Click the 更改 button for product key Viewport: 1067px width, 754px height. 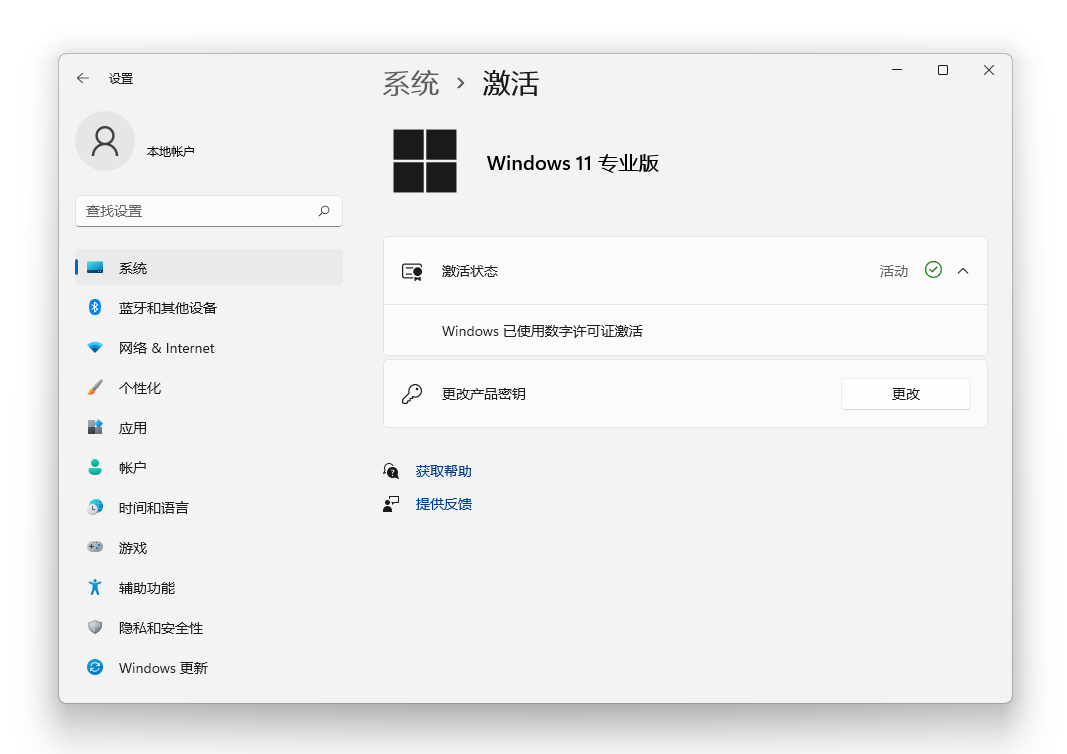click(906, 394)
